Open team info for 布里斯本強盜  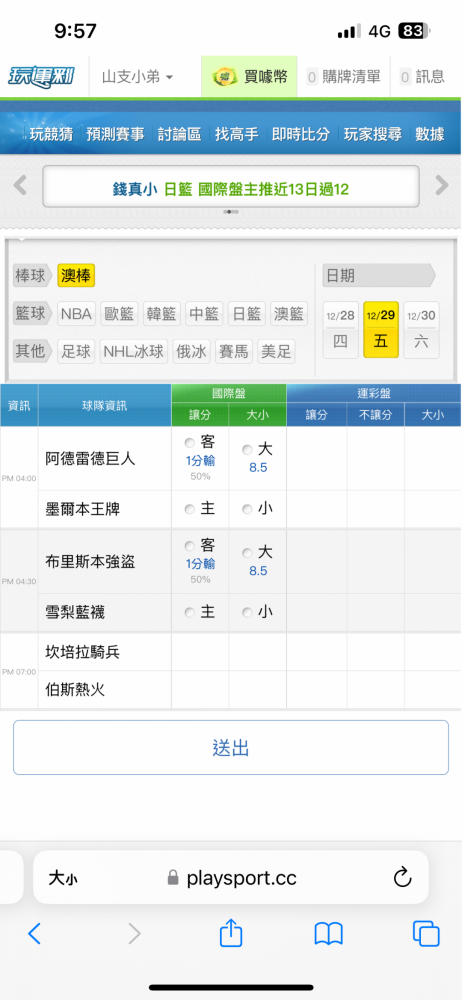(90, 562)
